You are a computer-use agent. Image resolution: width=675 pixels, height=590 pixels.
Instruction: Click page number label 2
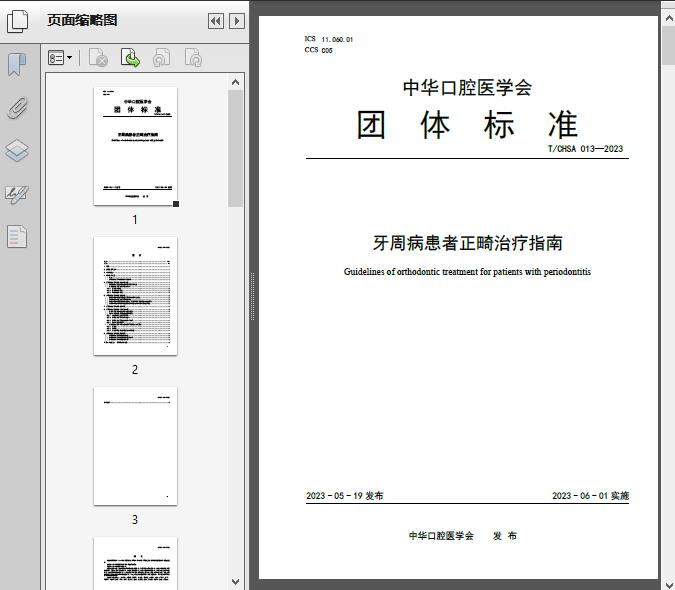pyautogui.click(x=135, y=370)
